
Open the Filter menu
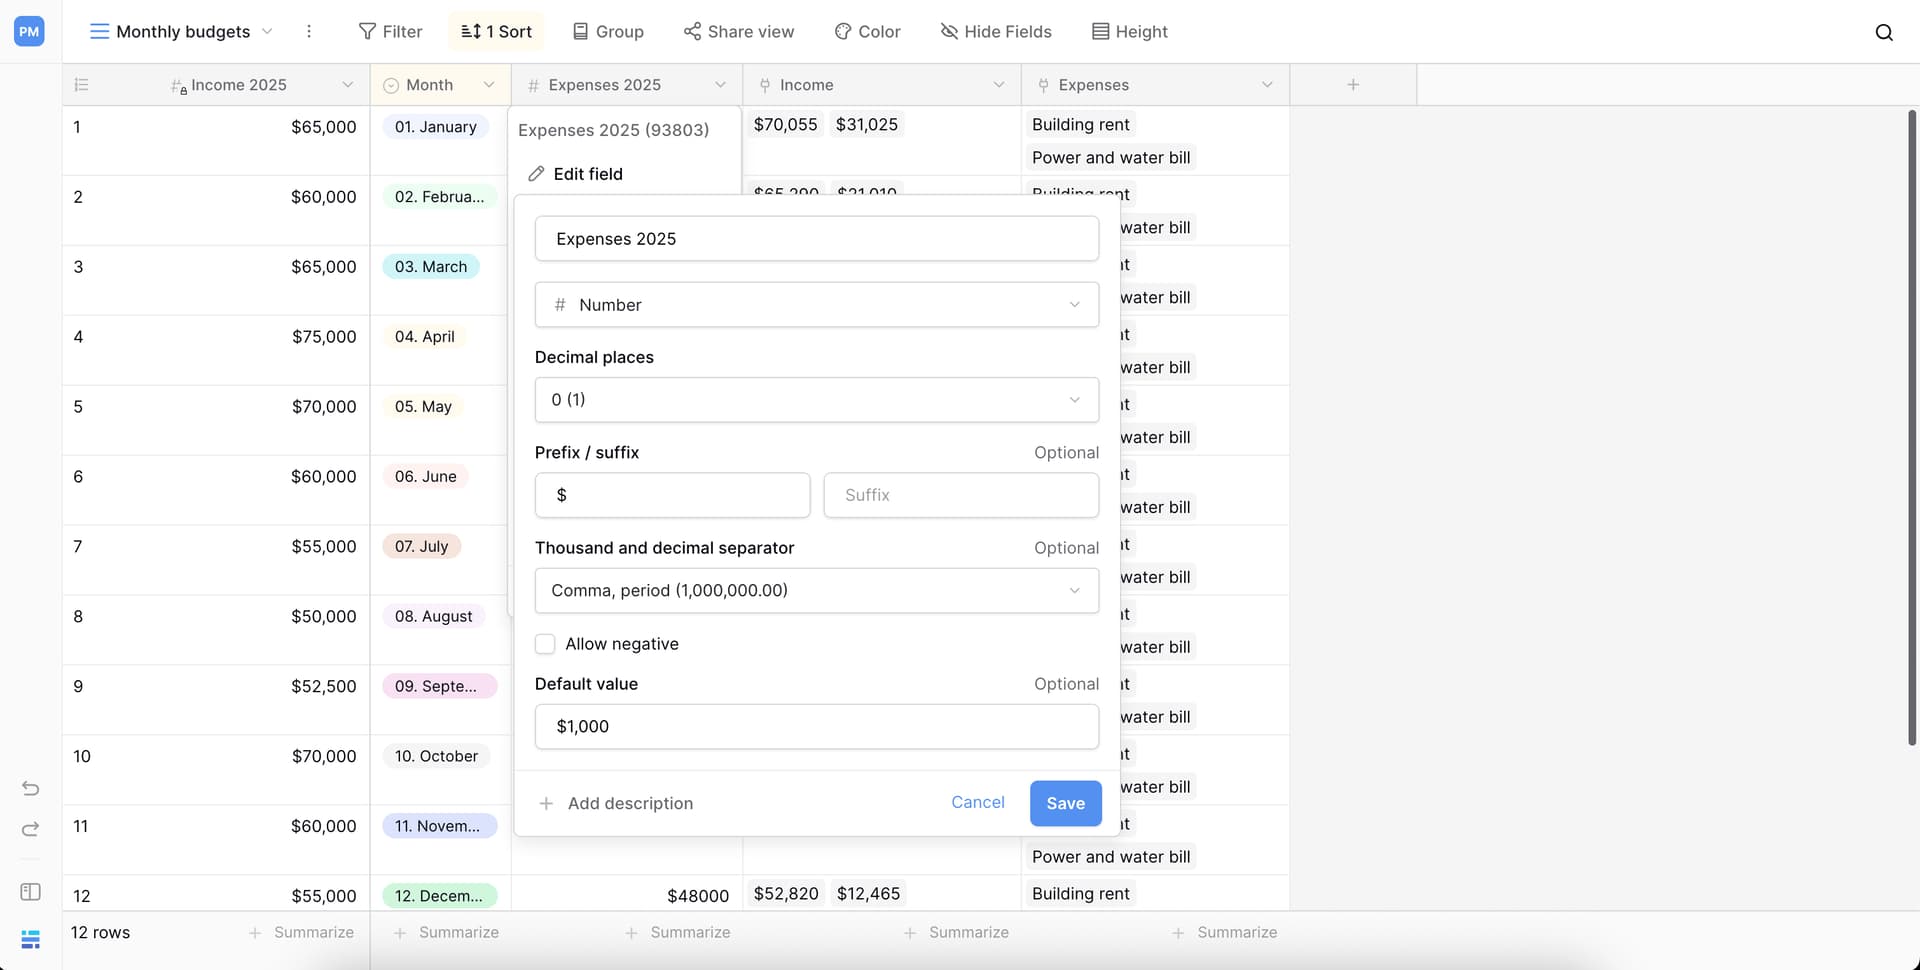pos(390,31)
